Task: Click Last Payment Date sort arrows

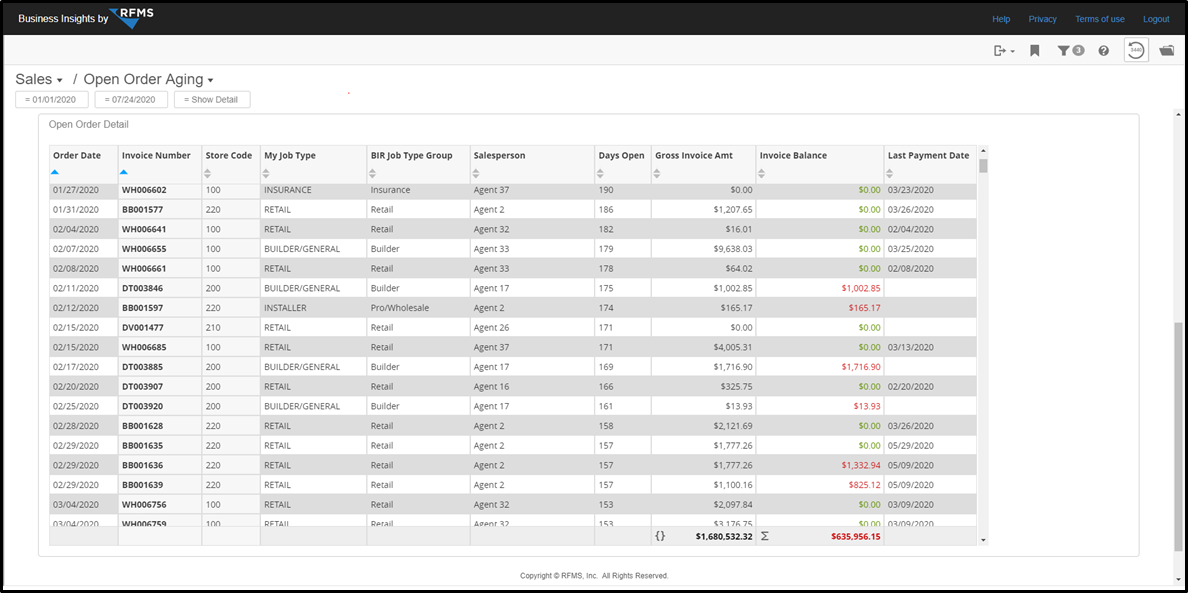Action: click(x=891, y=173)
